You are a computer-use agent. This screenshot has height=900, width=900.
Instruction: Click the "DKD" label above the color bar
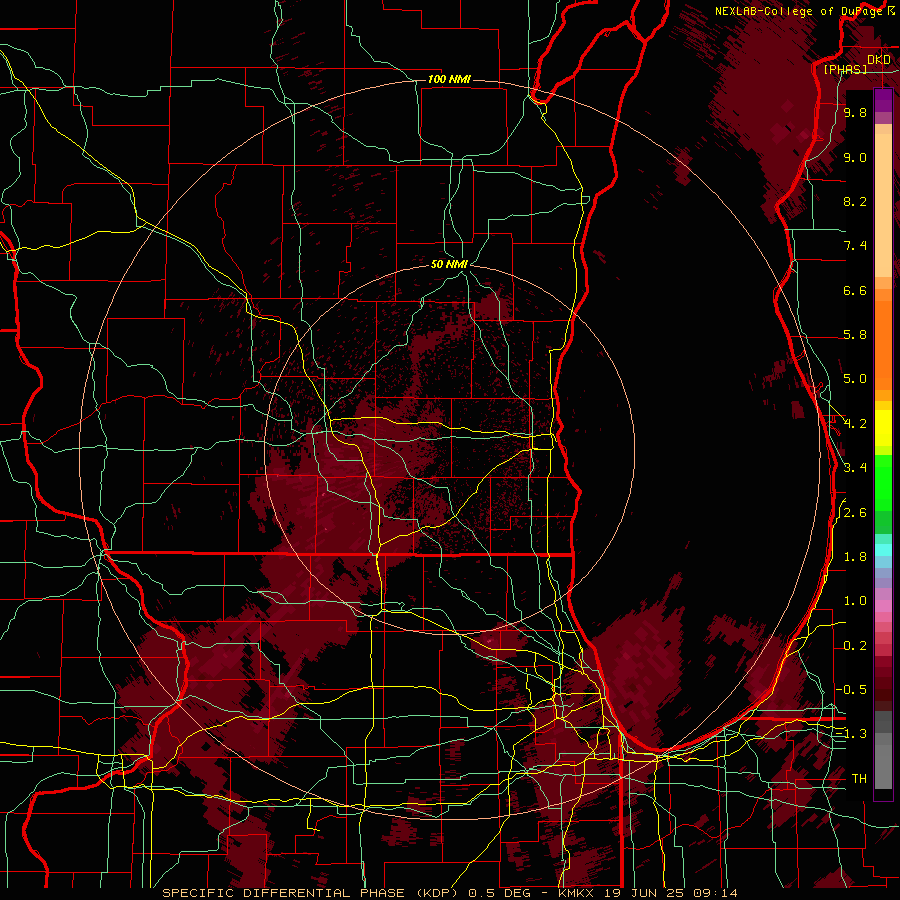(x=879, y=60)
